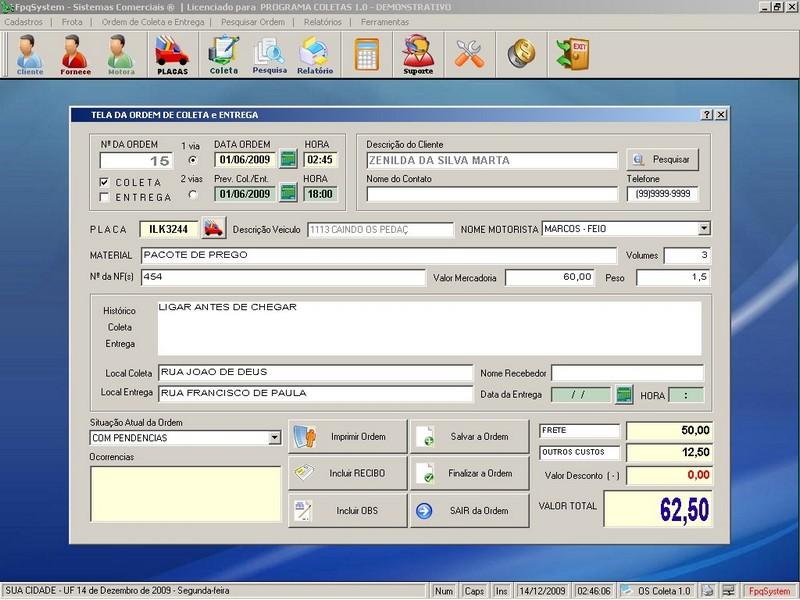This screenshot has width=800, height=600.
Task: Open the PLACAS vehicle icon
Action: pos(172,54)
